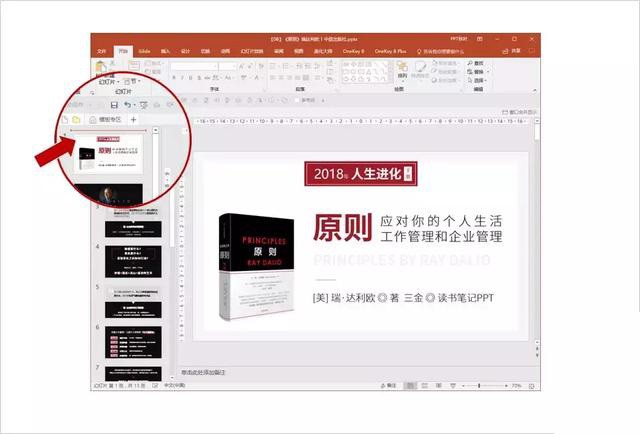
Task: Toggle Underline formatting
Action: (x=191, y=78)
